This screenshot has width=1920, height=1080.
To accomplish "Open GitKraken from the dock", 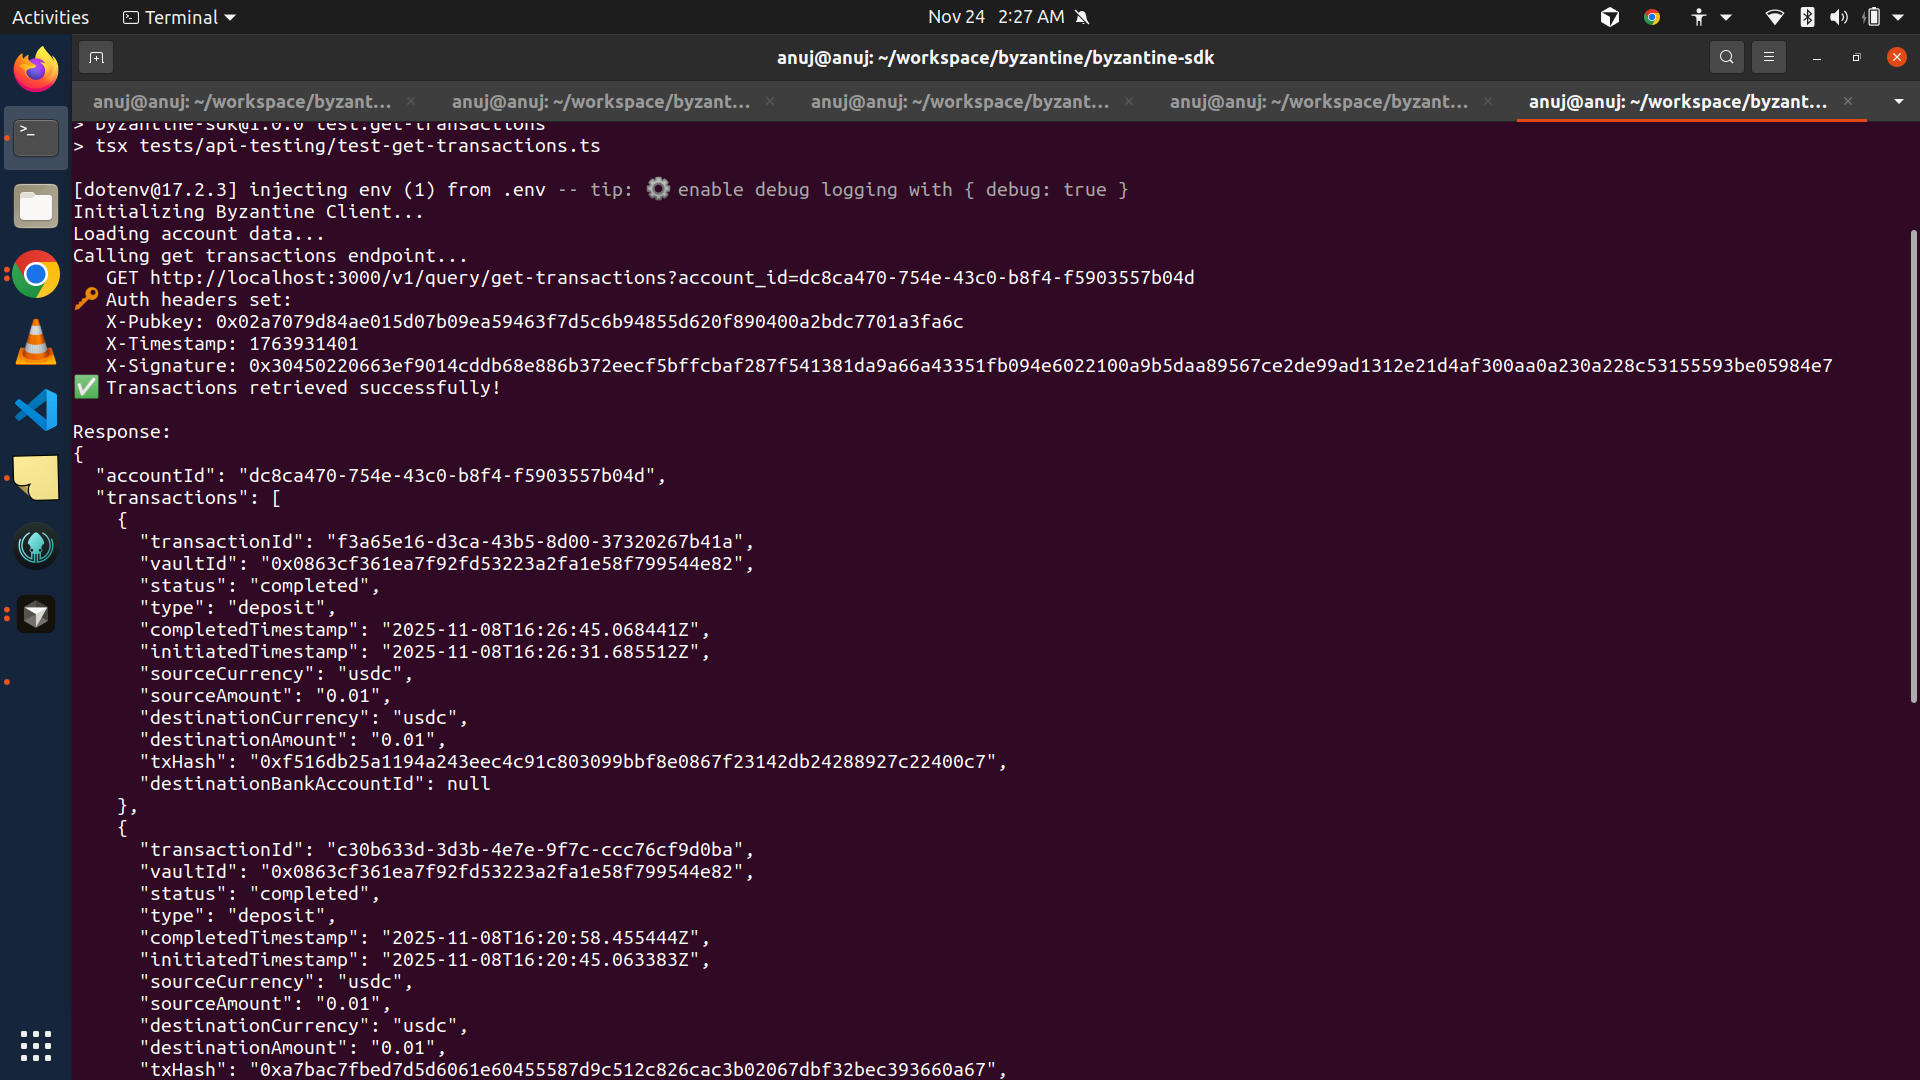I will [36, 546].
